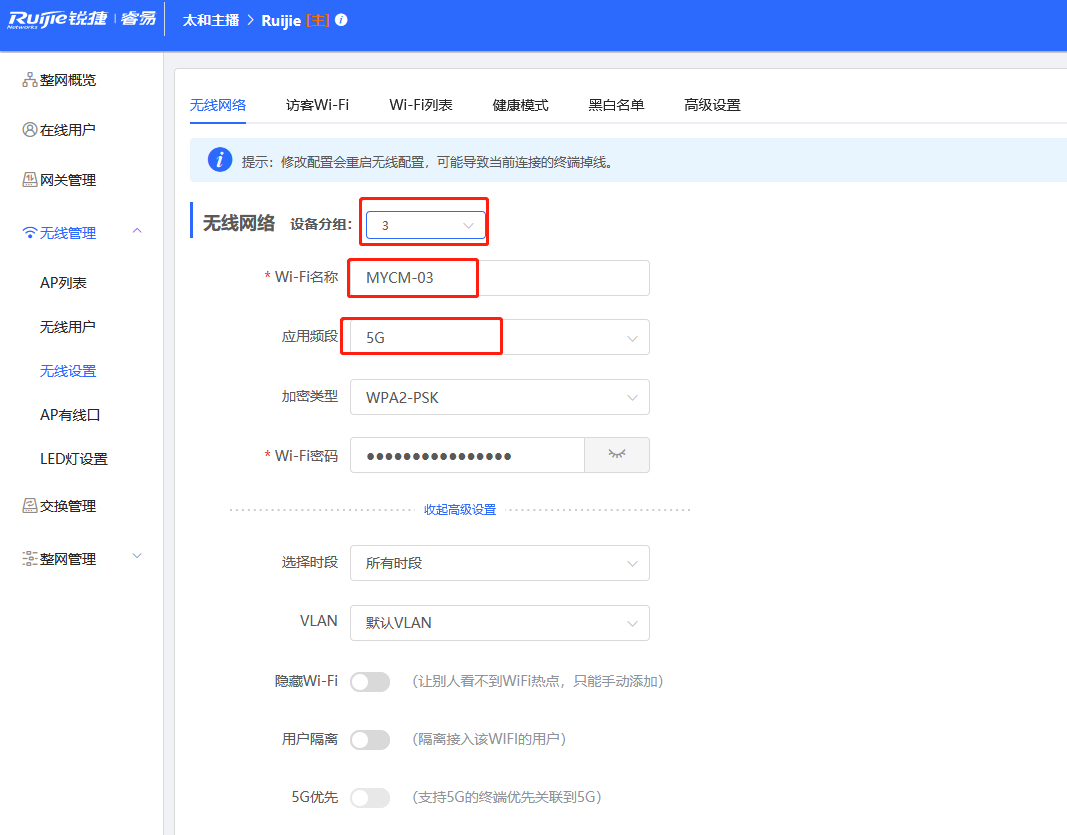Toggle the 5G优先 switch

370,798
